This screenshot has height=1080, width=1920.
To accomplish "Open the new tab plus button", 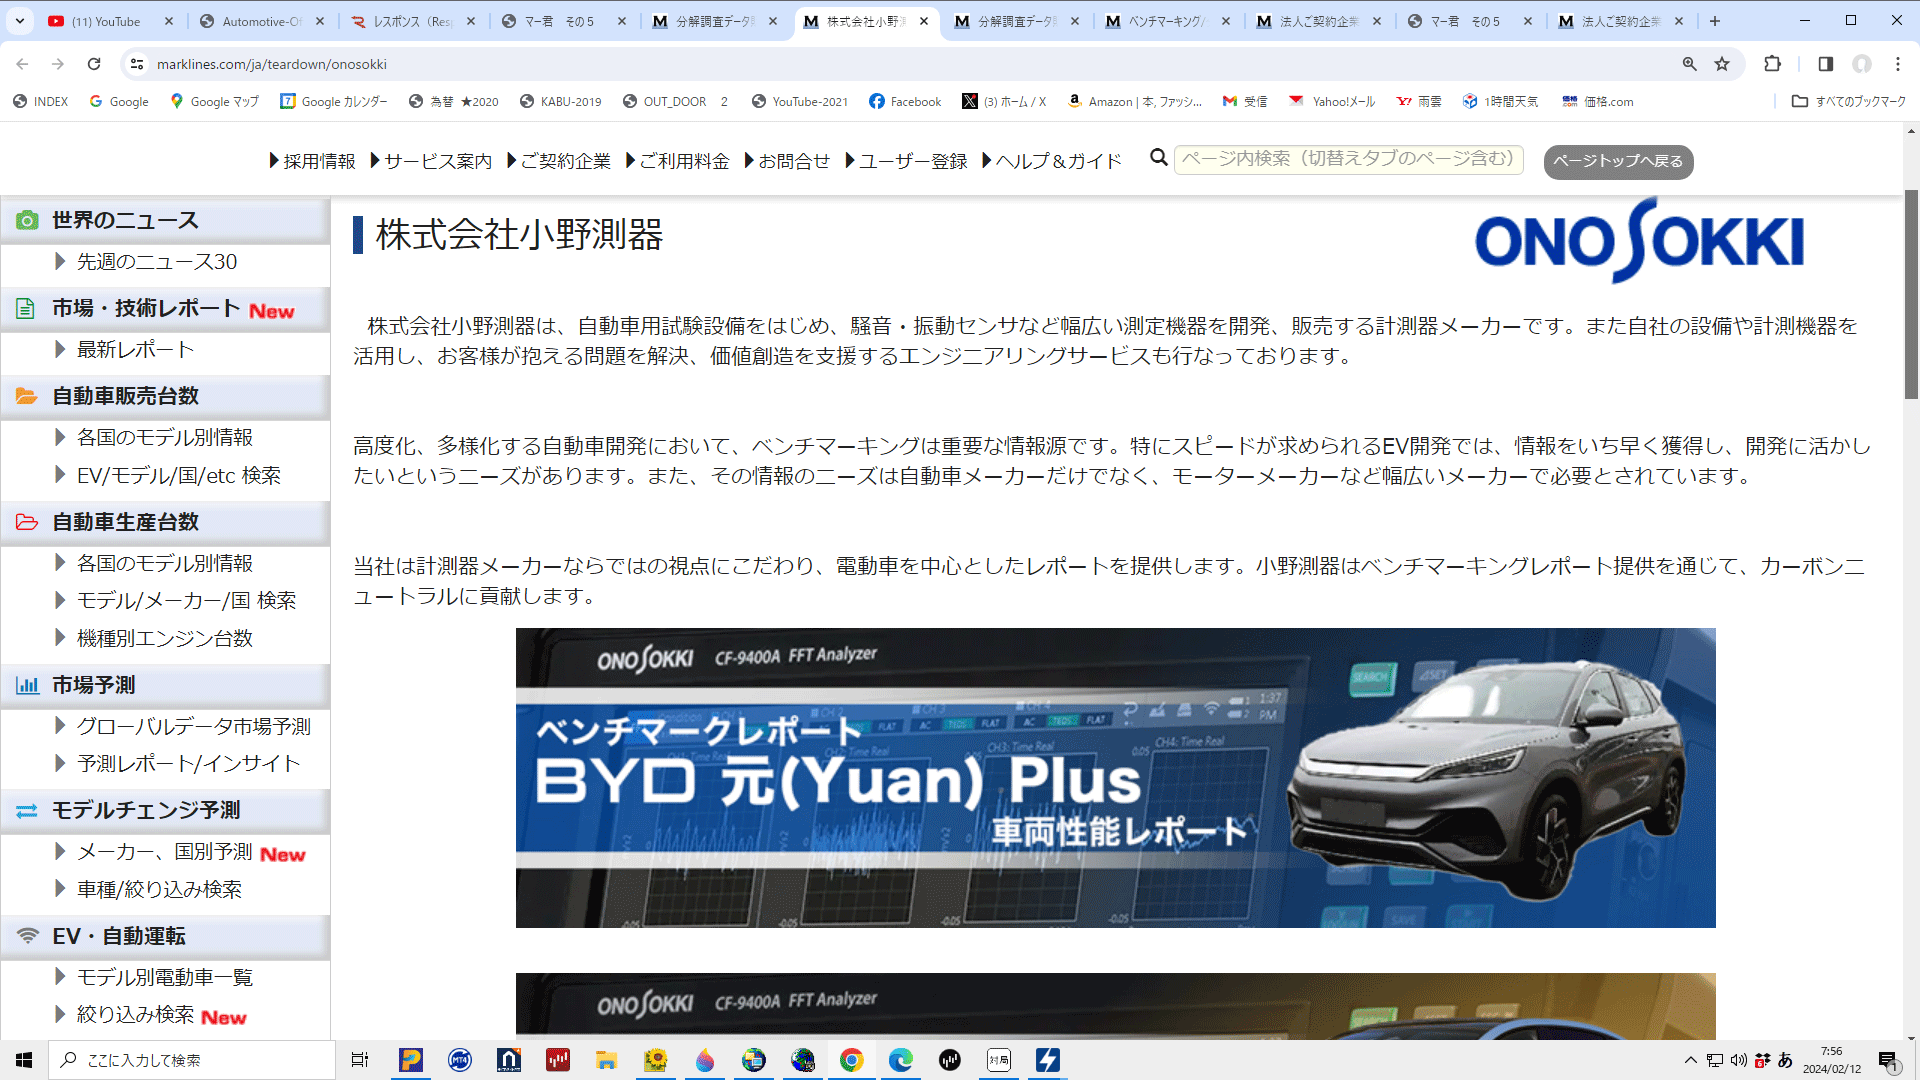I will pyautogui.click(x=1715, y=21).
